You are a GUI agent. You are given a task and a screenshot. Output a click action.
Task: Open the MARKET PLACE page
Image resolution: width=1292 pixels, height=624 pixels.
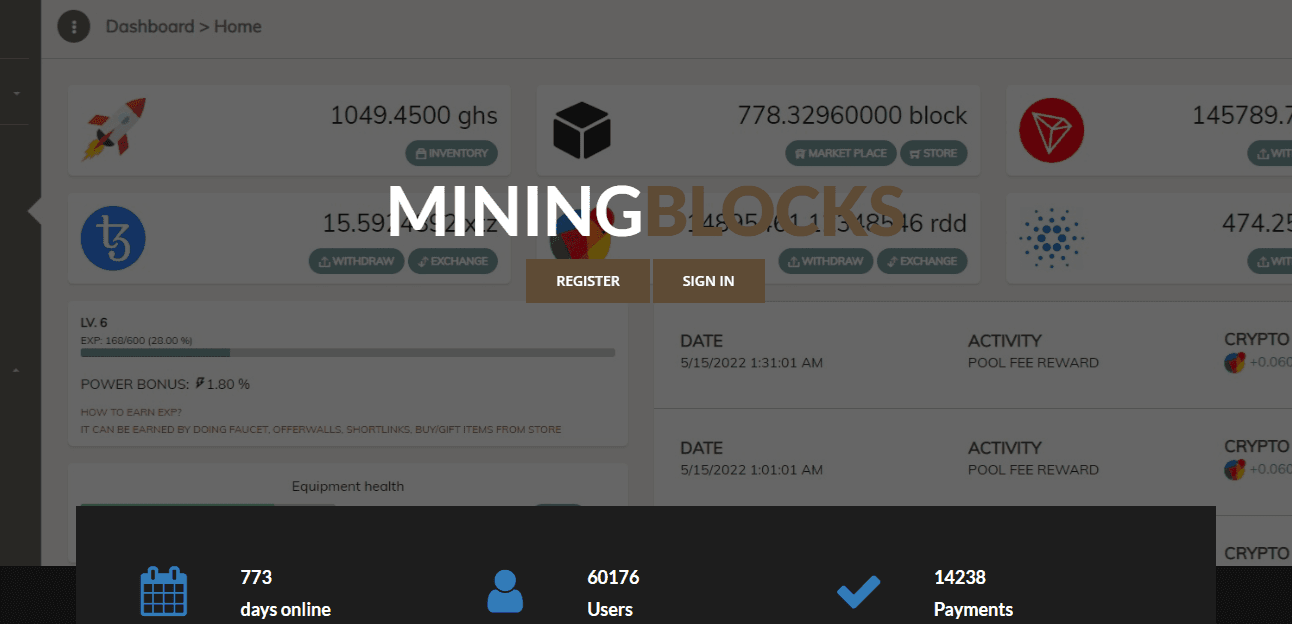pos(840,153)
